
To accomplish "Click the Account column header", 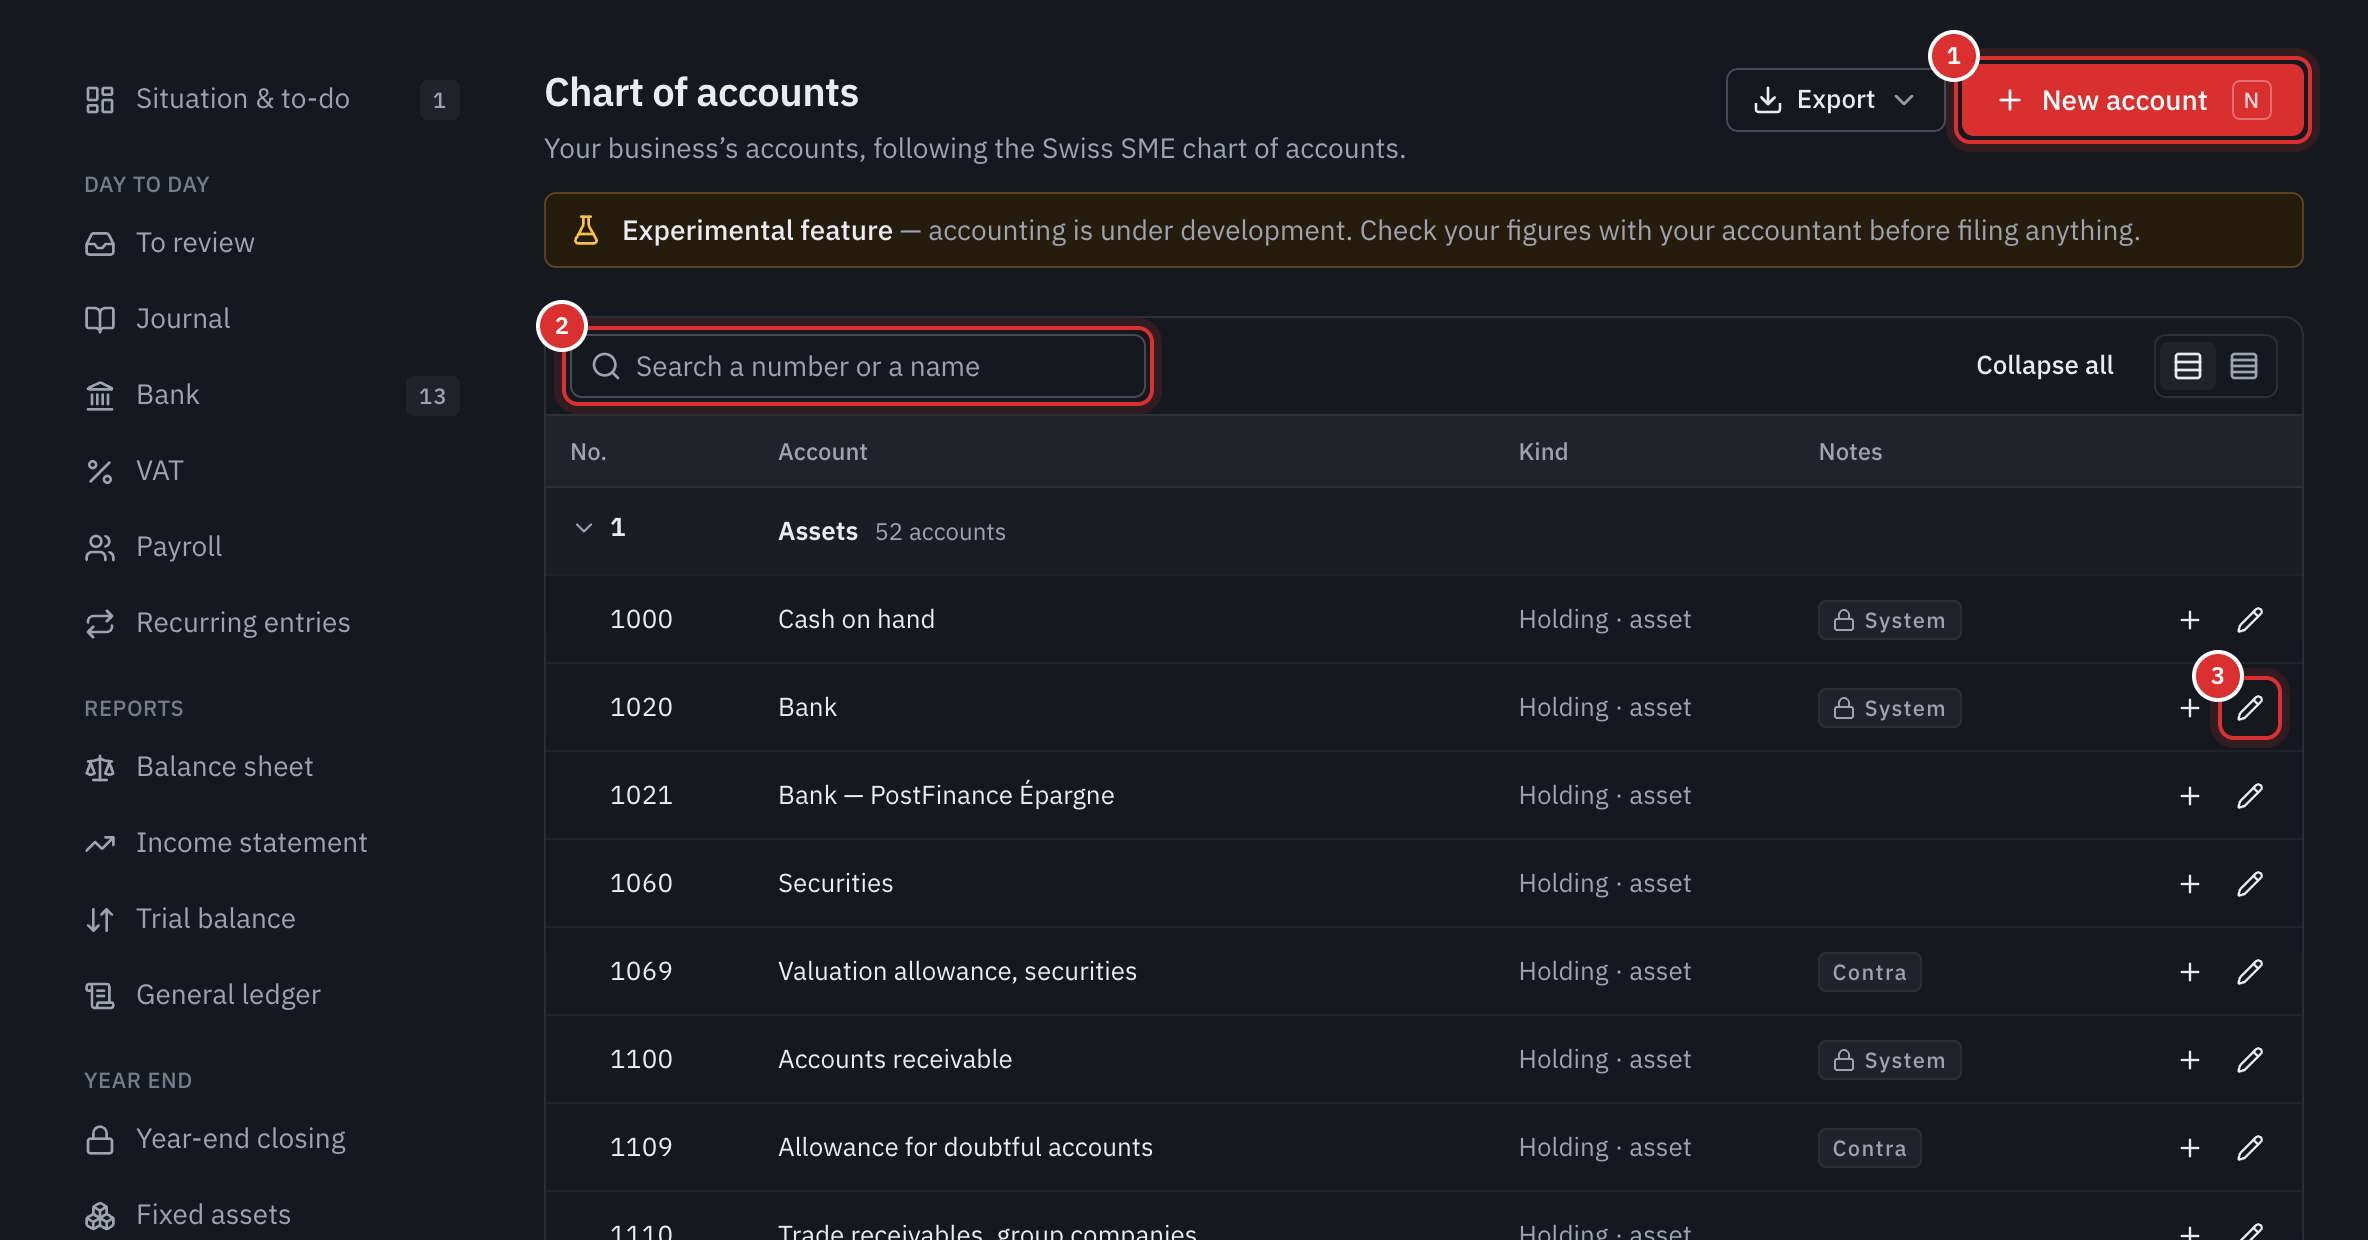I will tap(822, 452).
